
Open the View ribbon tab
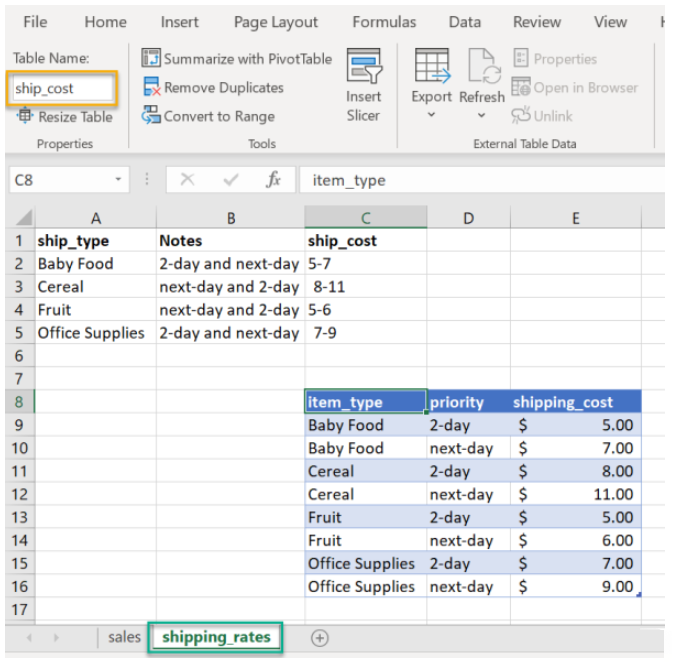coord(610,22)
